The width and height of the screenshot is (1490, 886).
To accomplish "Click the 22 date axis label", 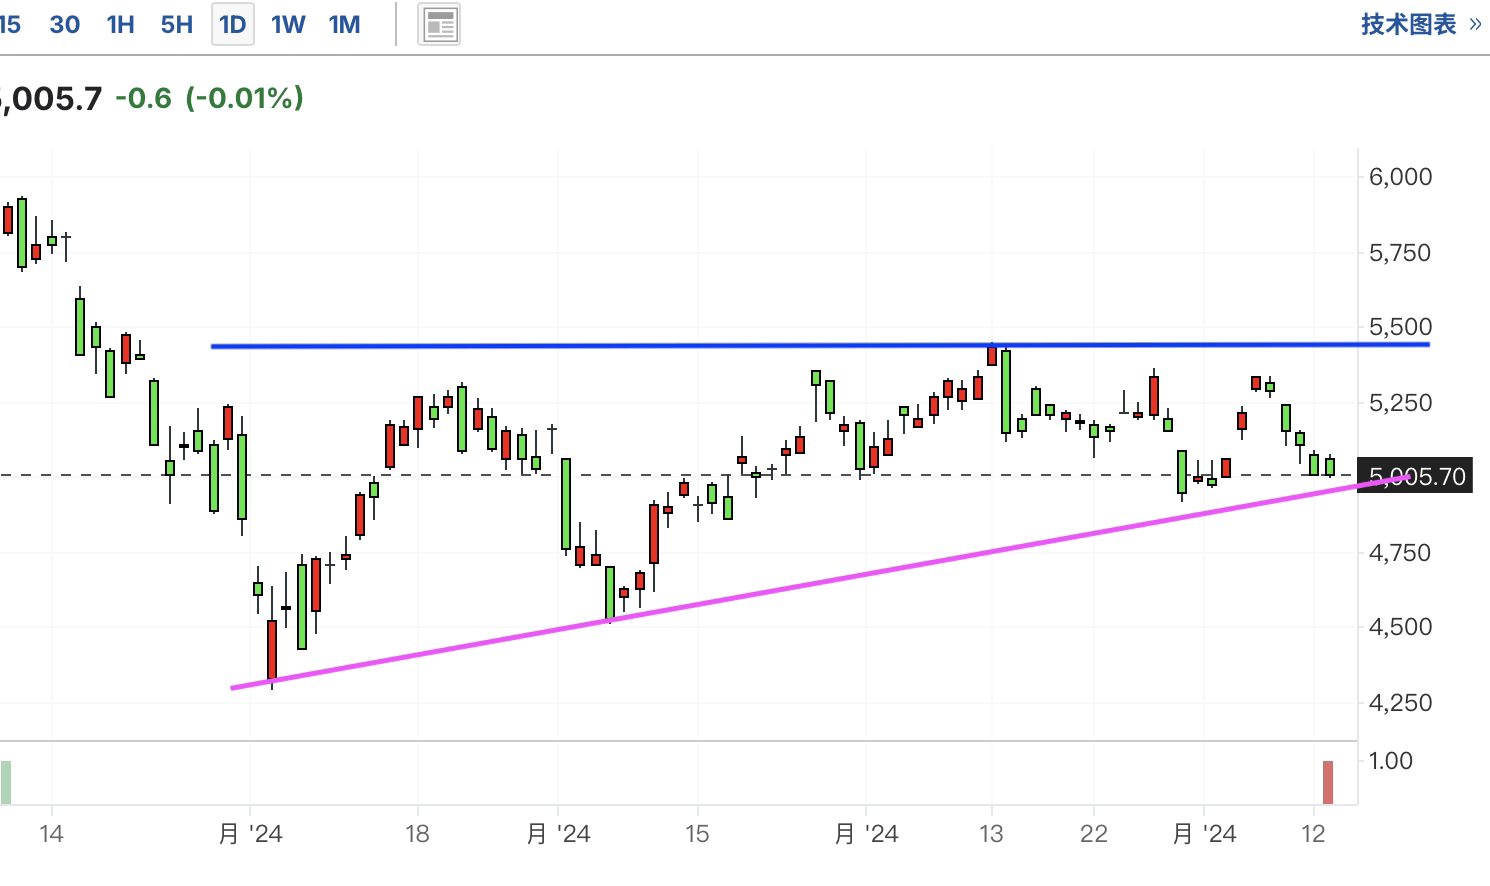I will pyautogui.click(x=1094, y=834).
